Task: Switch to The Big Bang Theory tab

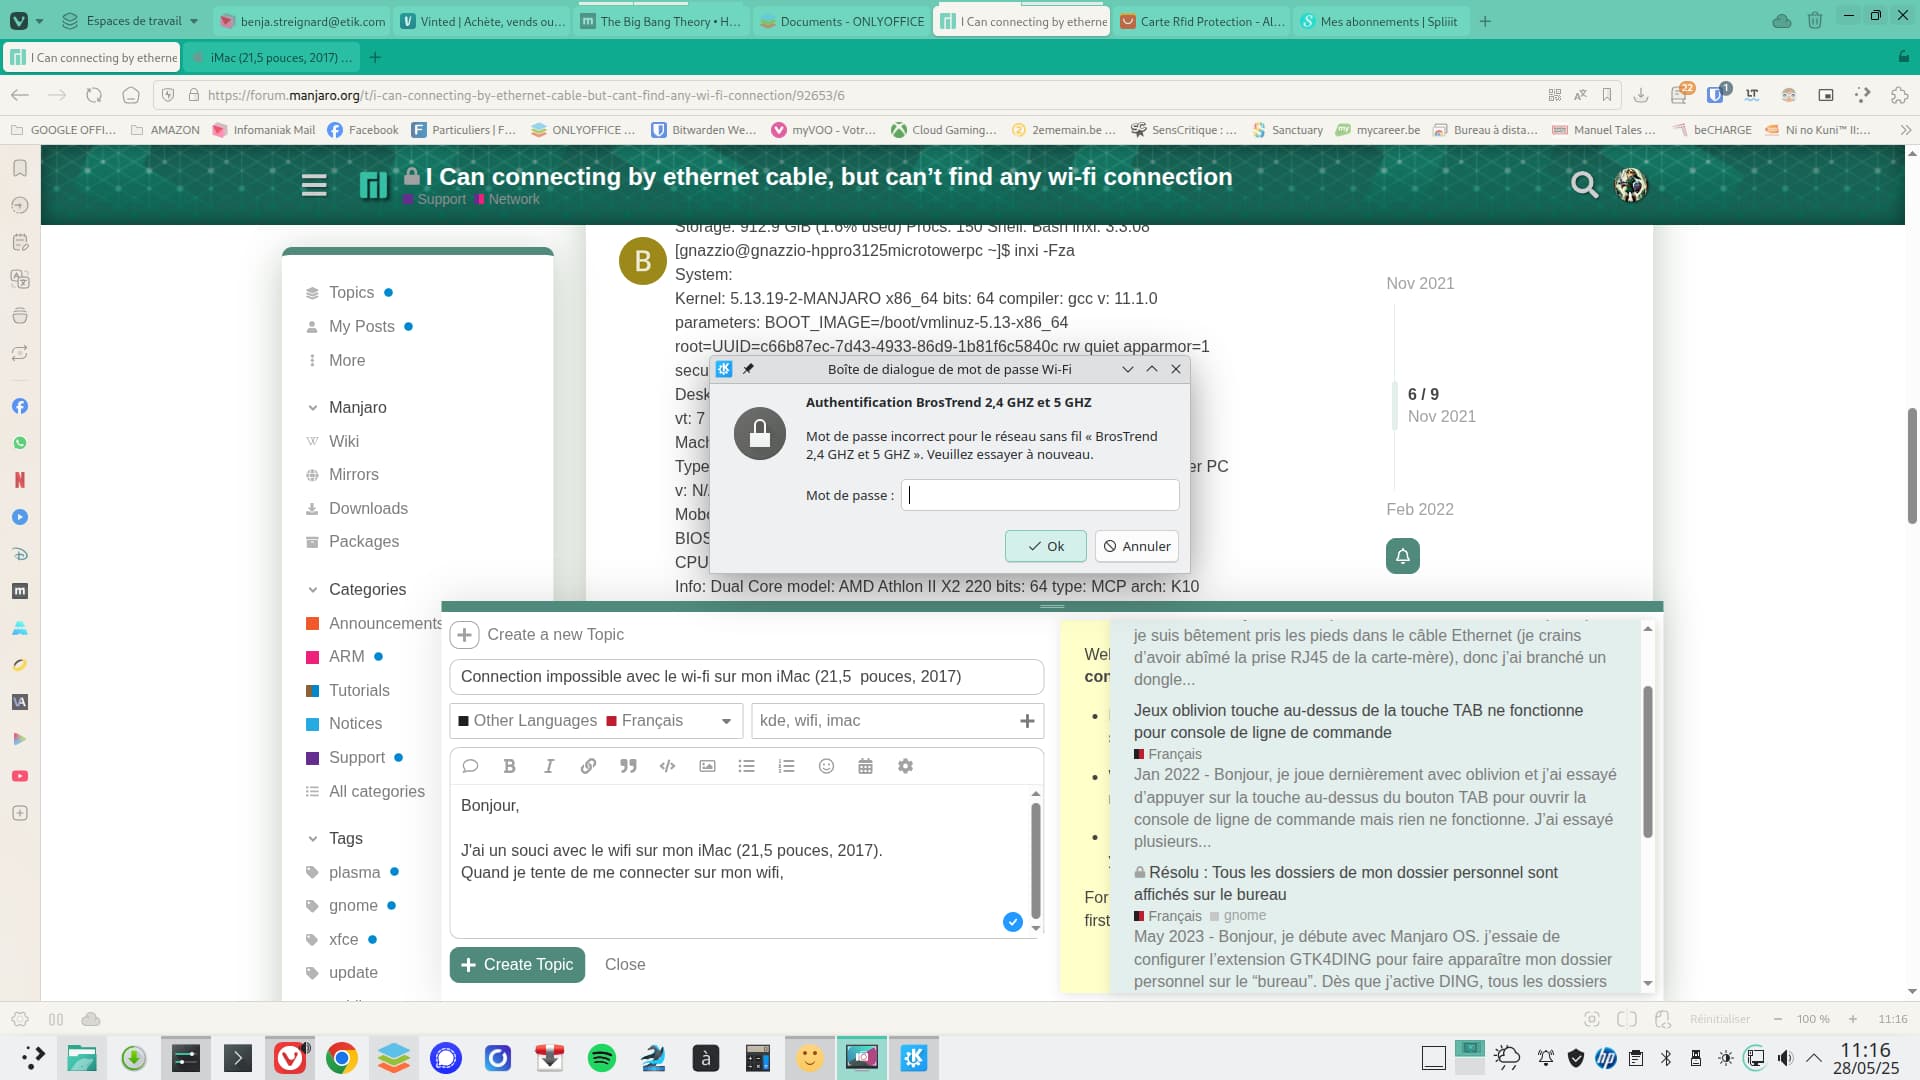Action: 662,21
